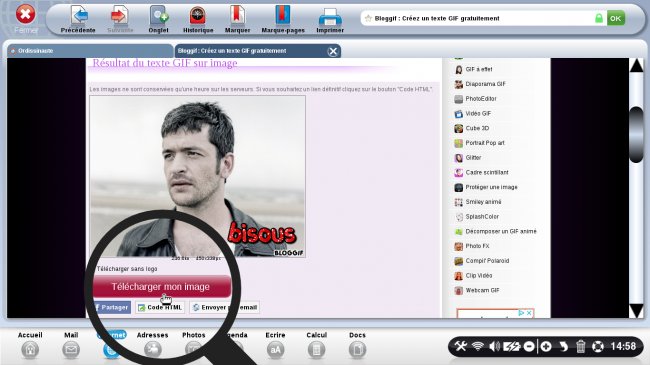Click the page scroll down arrow
Screen dimensions: 650x365
636,311
